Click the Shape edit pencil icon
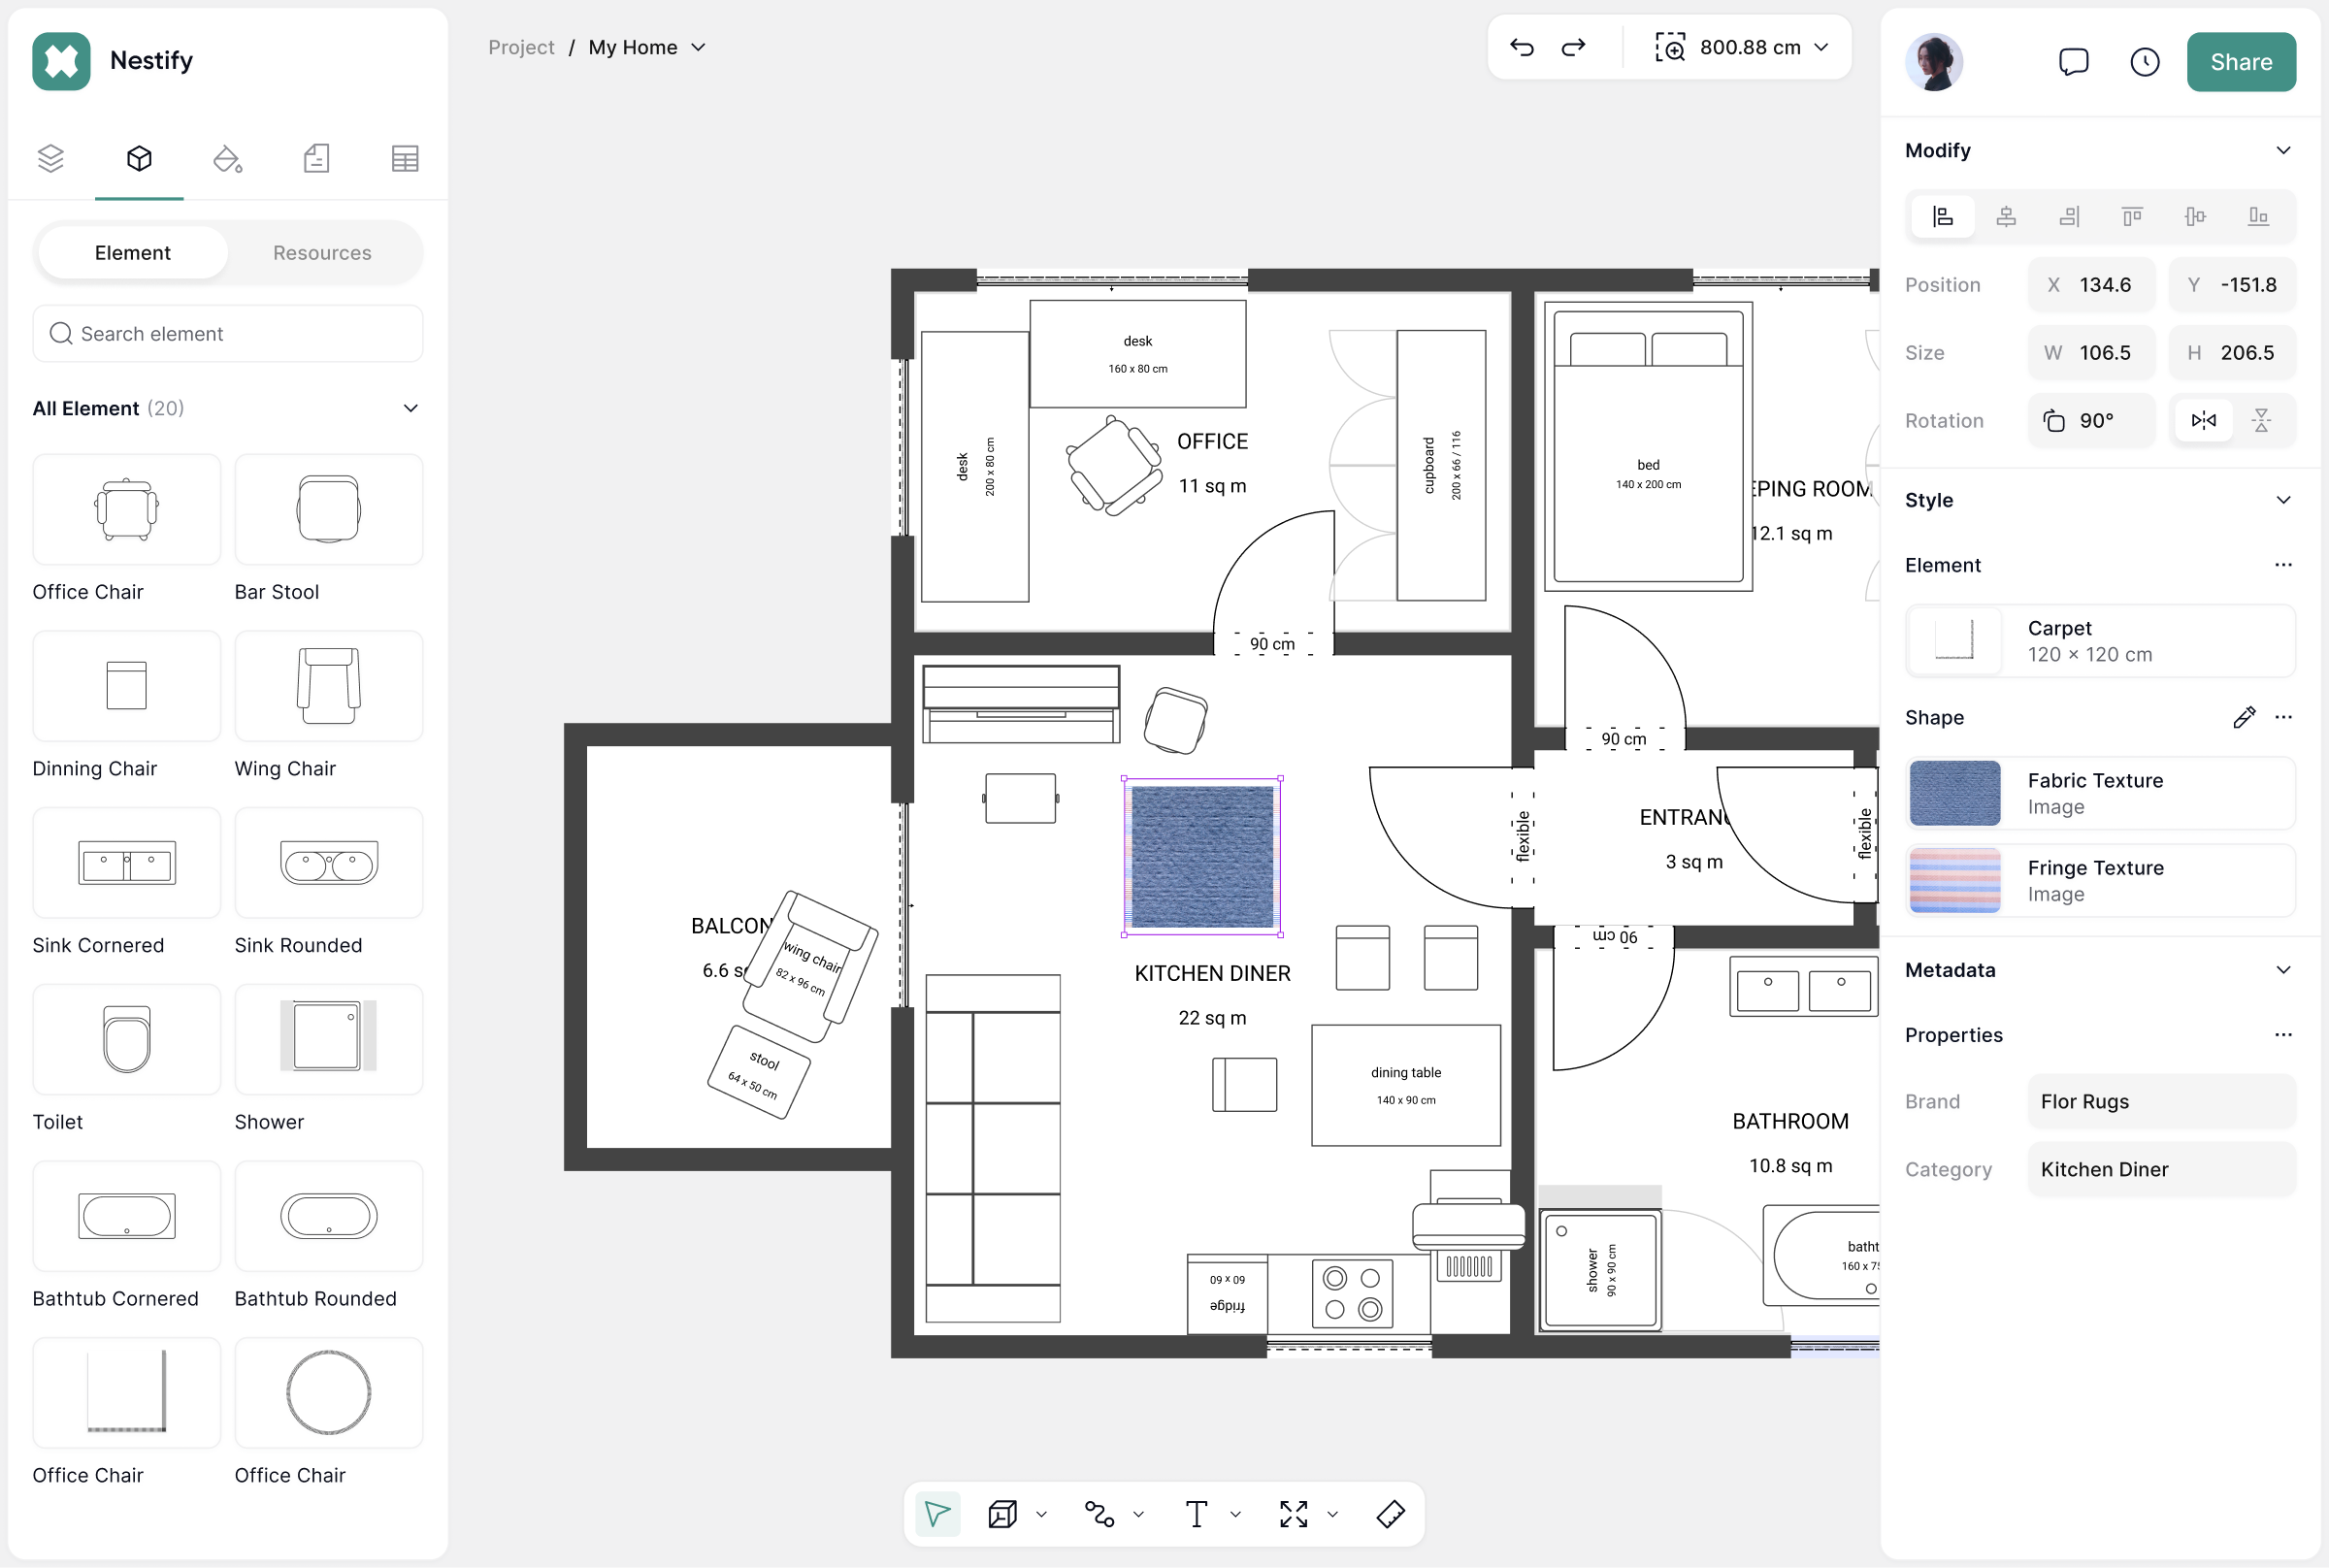The image size is (2329, 1568). [x=2243, y=717]
